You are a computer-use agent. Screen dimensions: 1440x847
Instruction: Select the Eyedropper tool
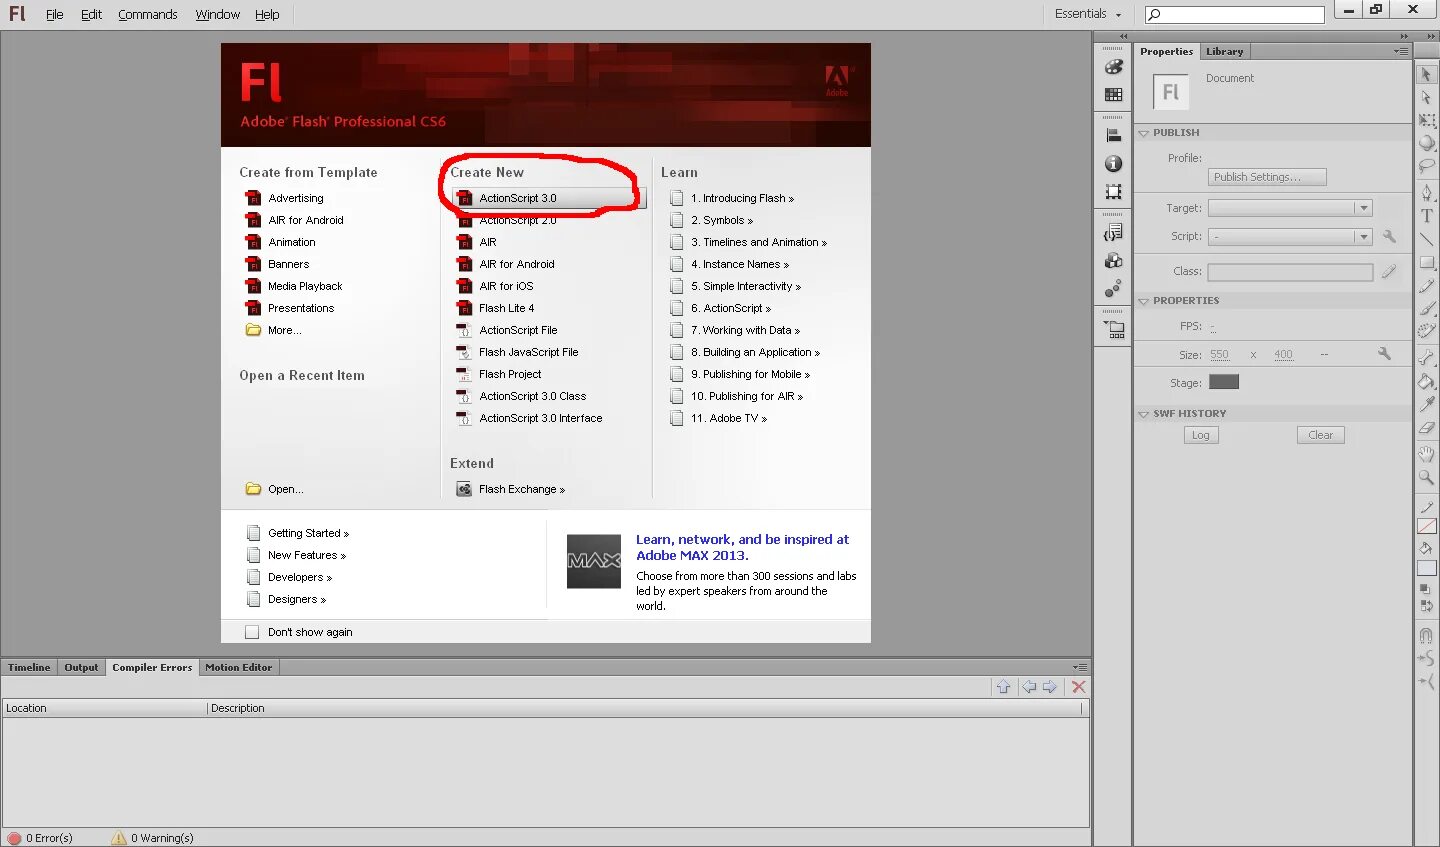click(1427, 404)
